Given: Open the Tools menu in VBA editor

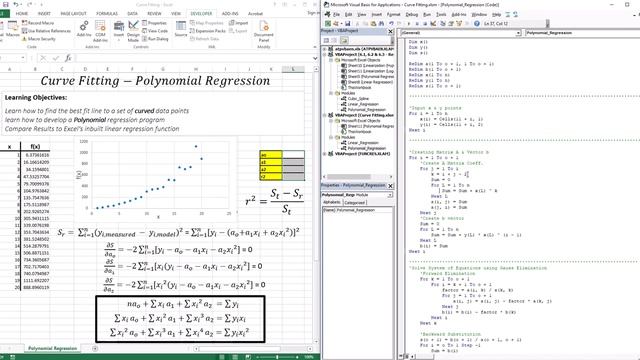Looking at the screenshot, I should coord(441,14).
